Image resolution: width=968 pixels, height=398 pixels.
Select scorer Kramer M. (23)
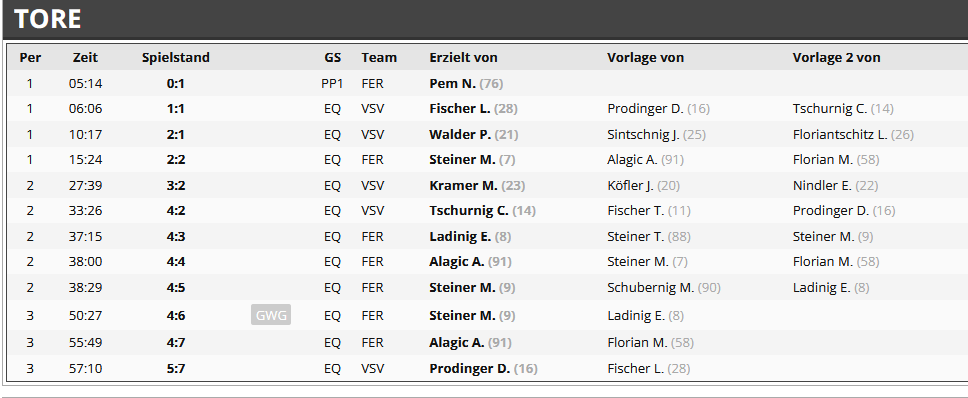(x=477, y=185)
